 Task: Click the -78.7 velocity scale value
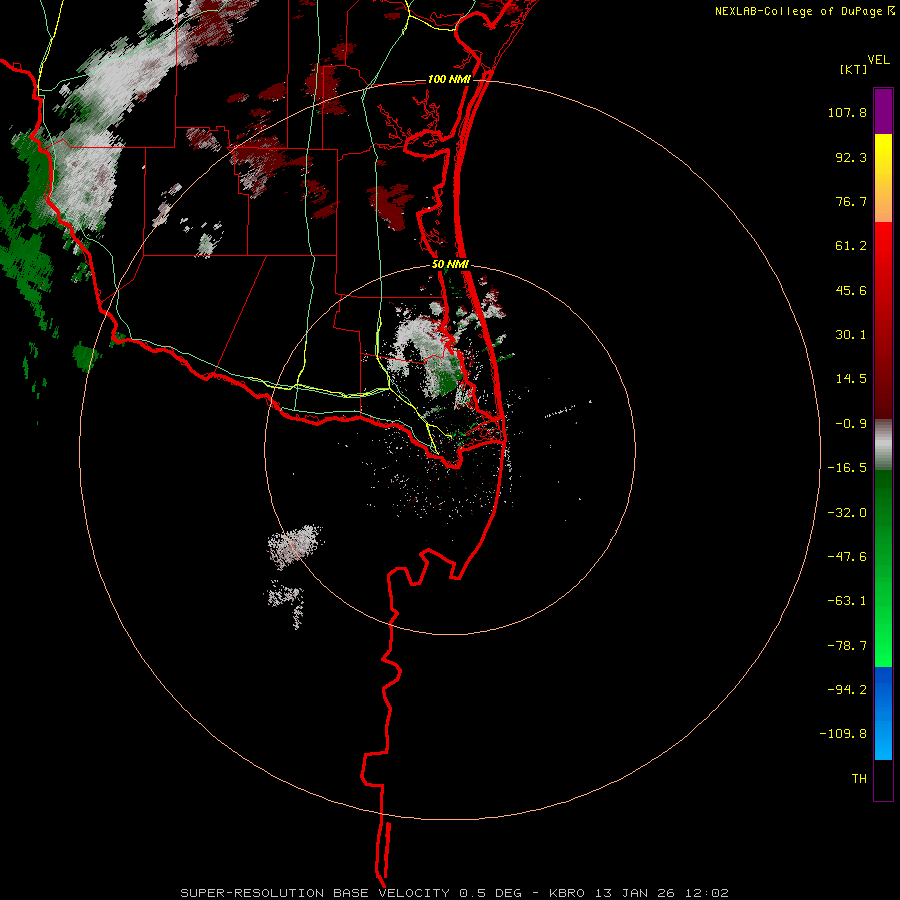point(847,646)
